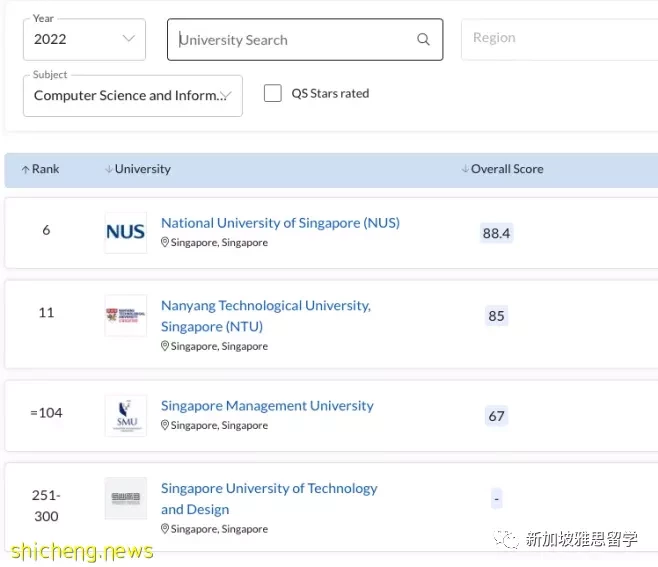Click the rank 11 cell
Viewport: 658px width, 567px height.
[x=46, y=313]
